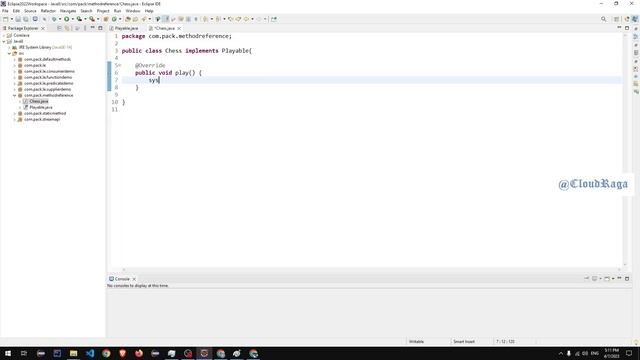Open the Source menu
This screenshot has height=360, width=640.
tap(30, 11)
